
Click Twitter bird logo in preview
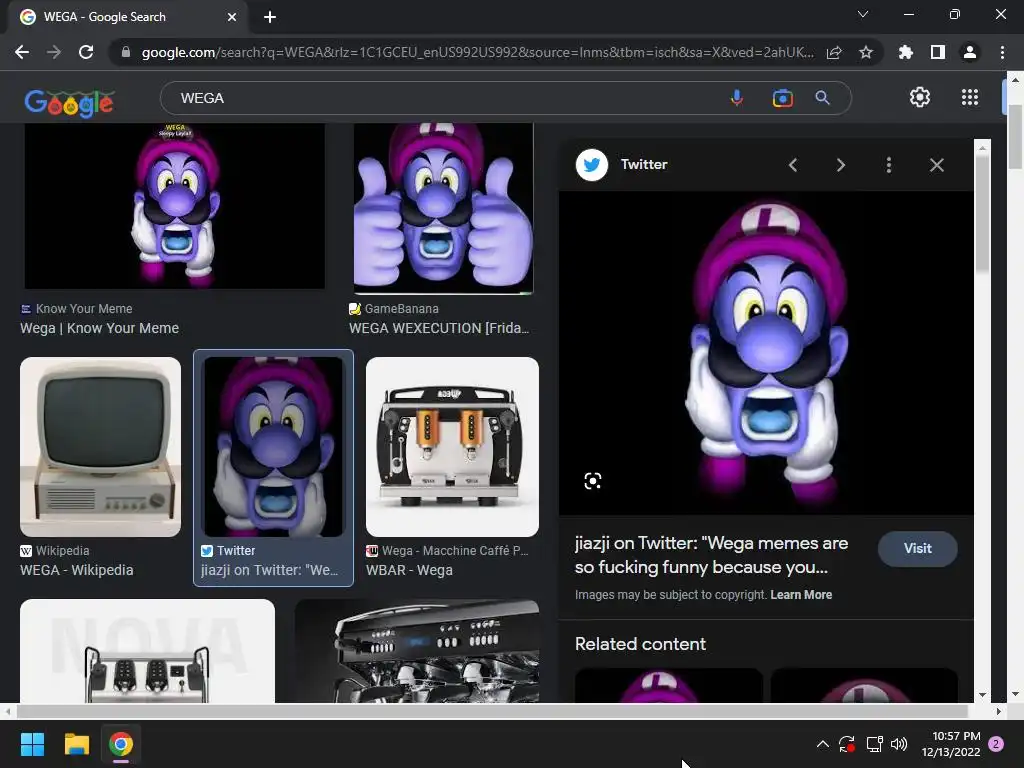point(592,165)
